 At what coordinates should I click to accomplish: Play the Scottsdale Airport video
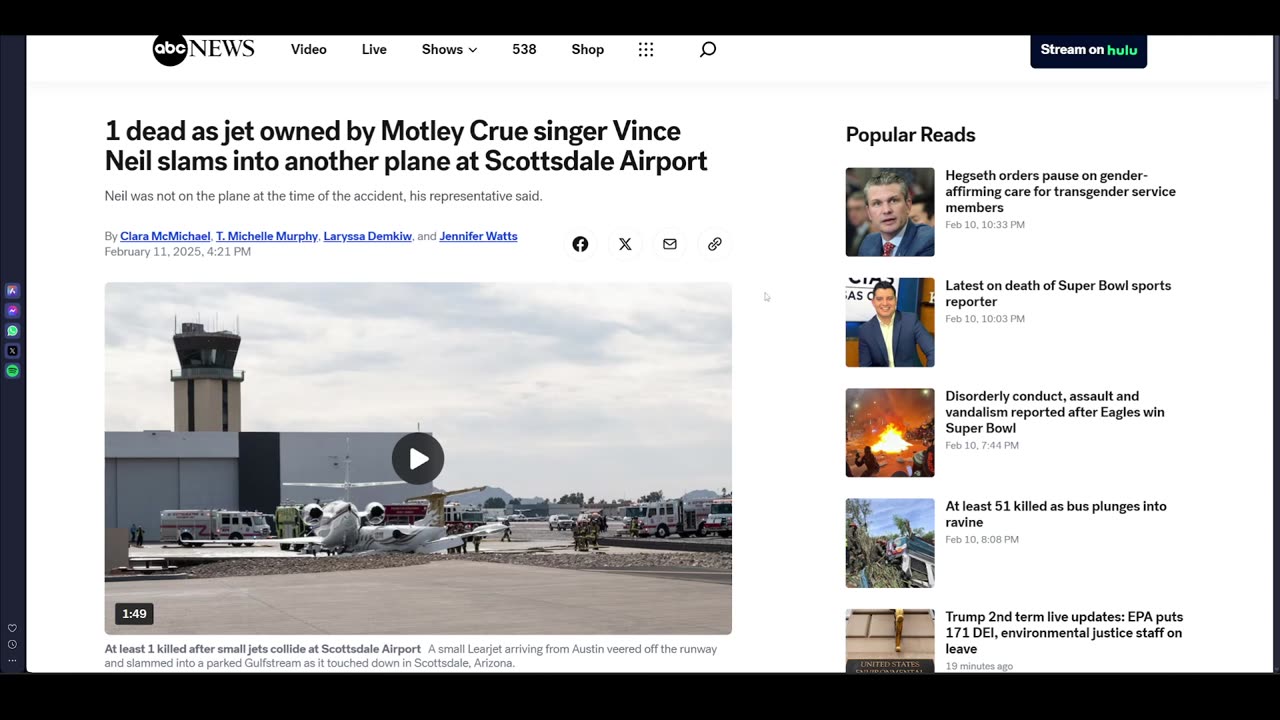coord(418,459)
